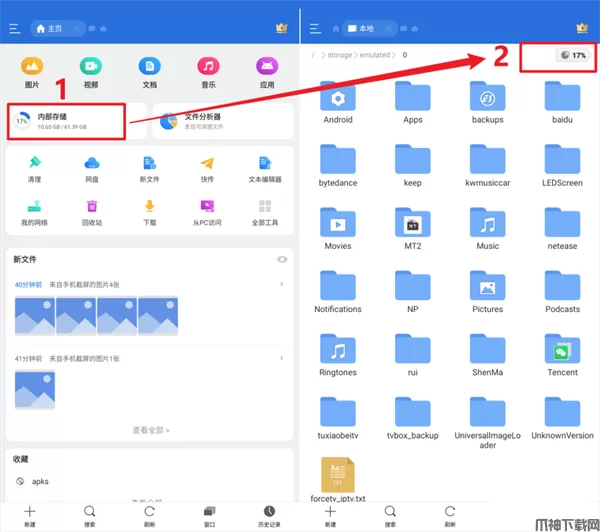
Task: Open the first thumbnail in 40分钟前 row
Action: pyautogui.click(x=35, y=316)
